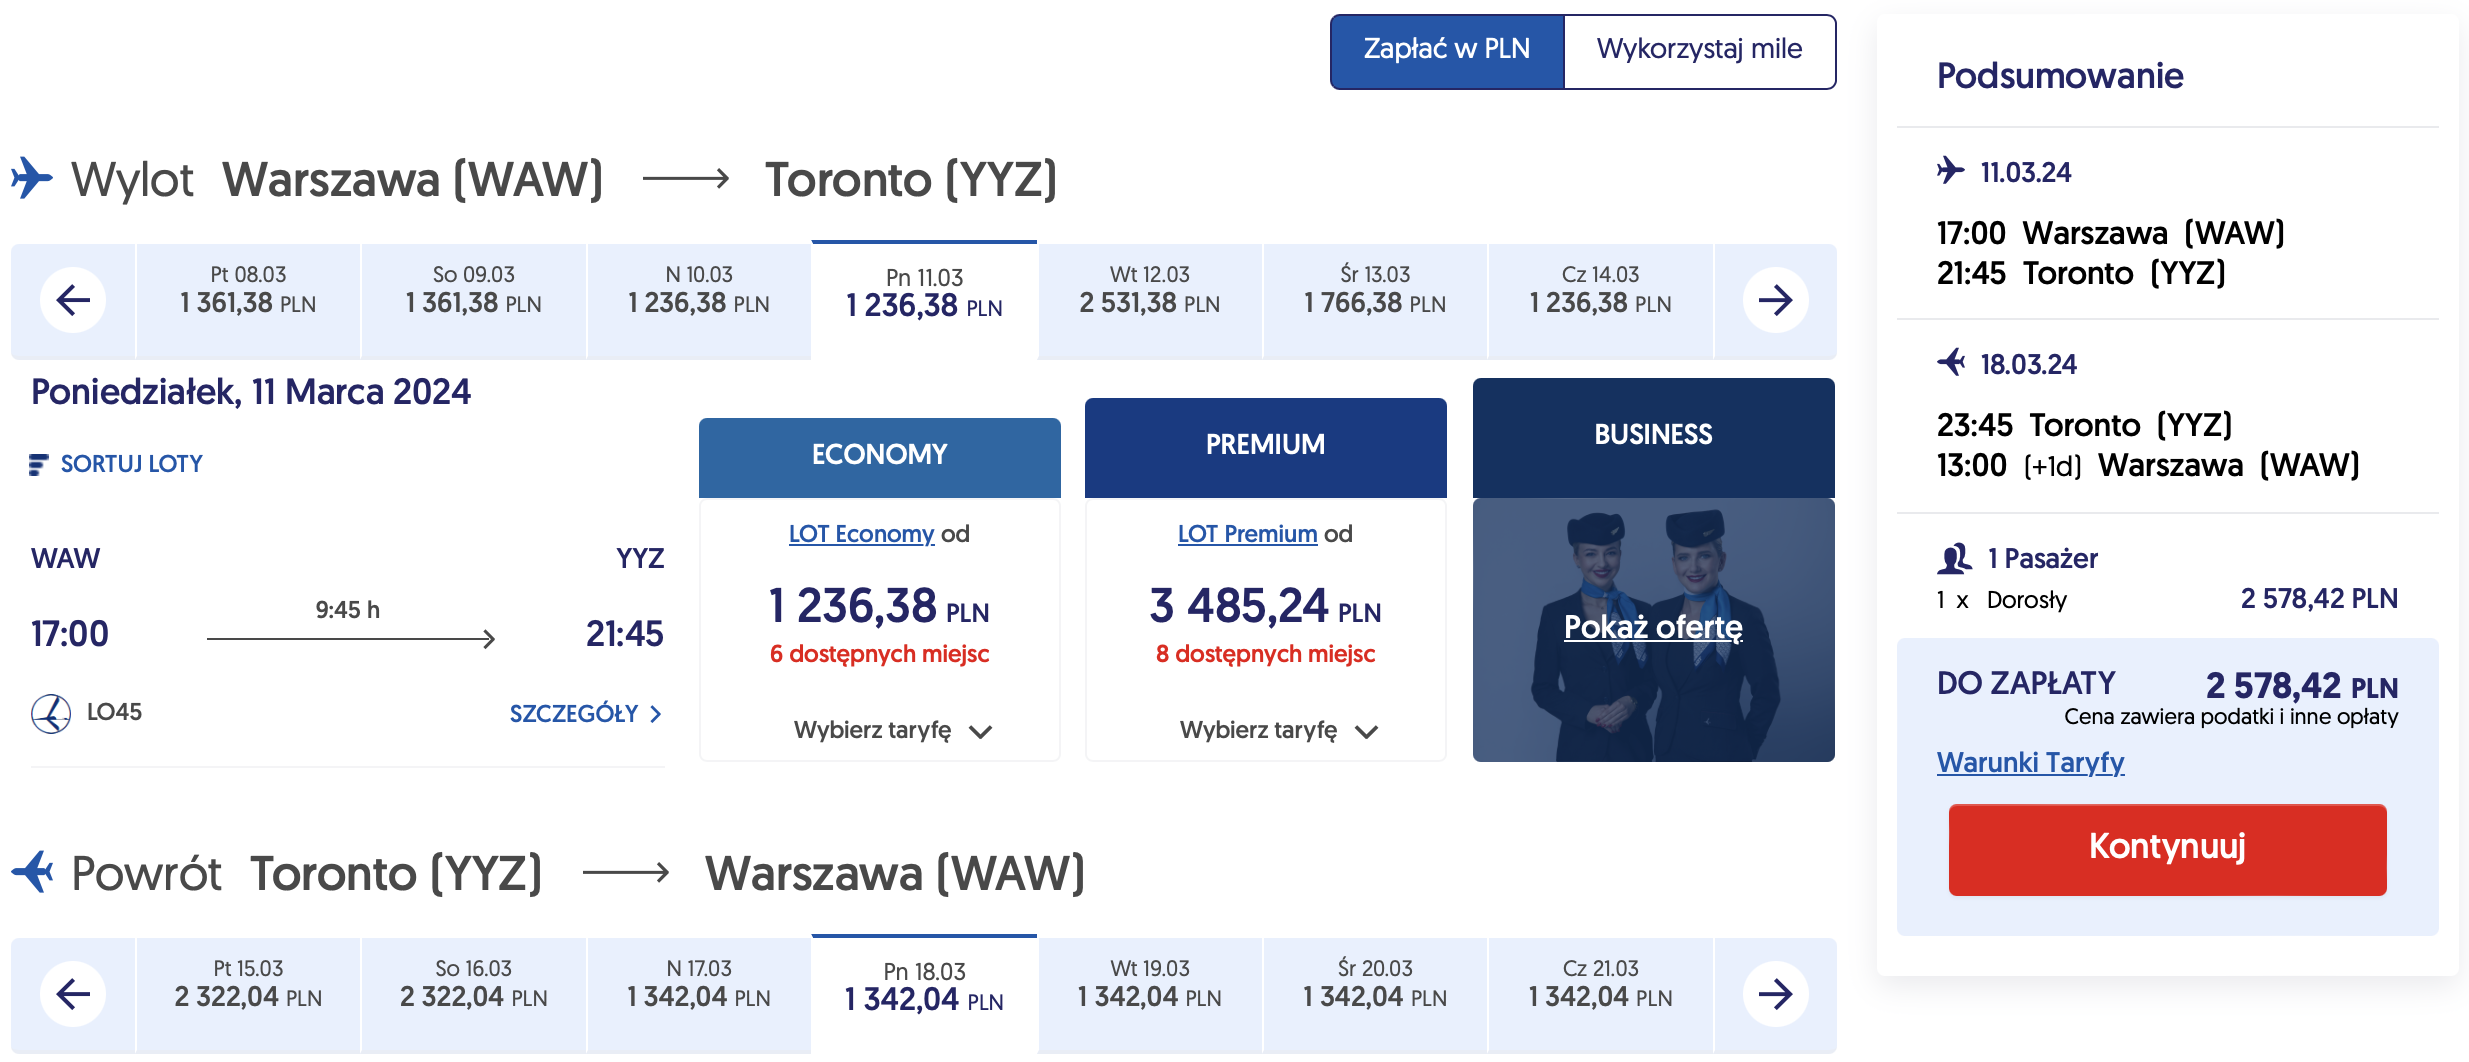Image resolution: width=2469 pixels, height=1062 pixels.
Task: Click the LOT airline logo beside LO45
Action: click(51, 713)
